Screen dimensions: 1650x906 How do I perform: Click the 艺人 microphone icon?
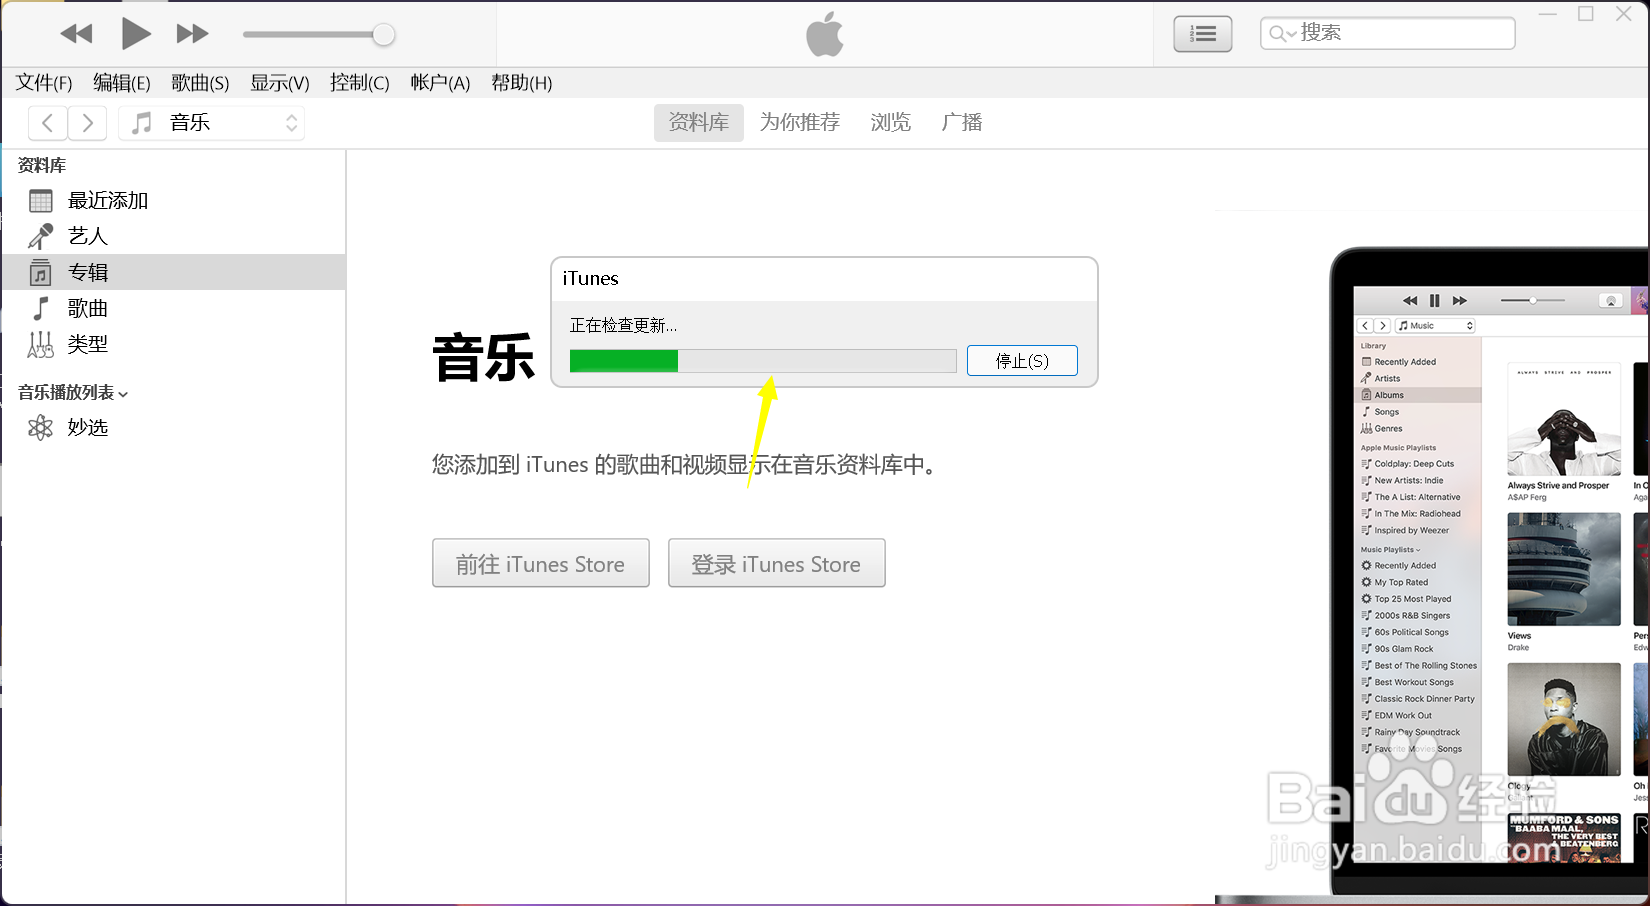(41, 236)
